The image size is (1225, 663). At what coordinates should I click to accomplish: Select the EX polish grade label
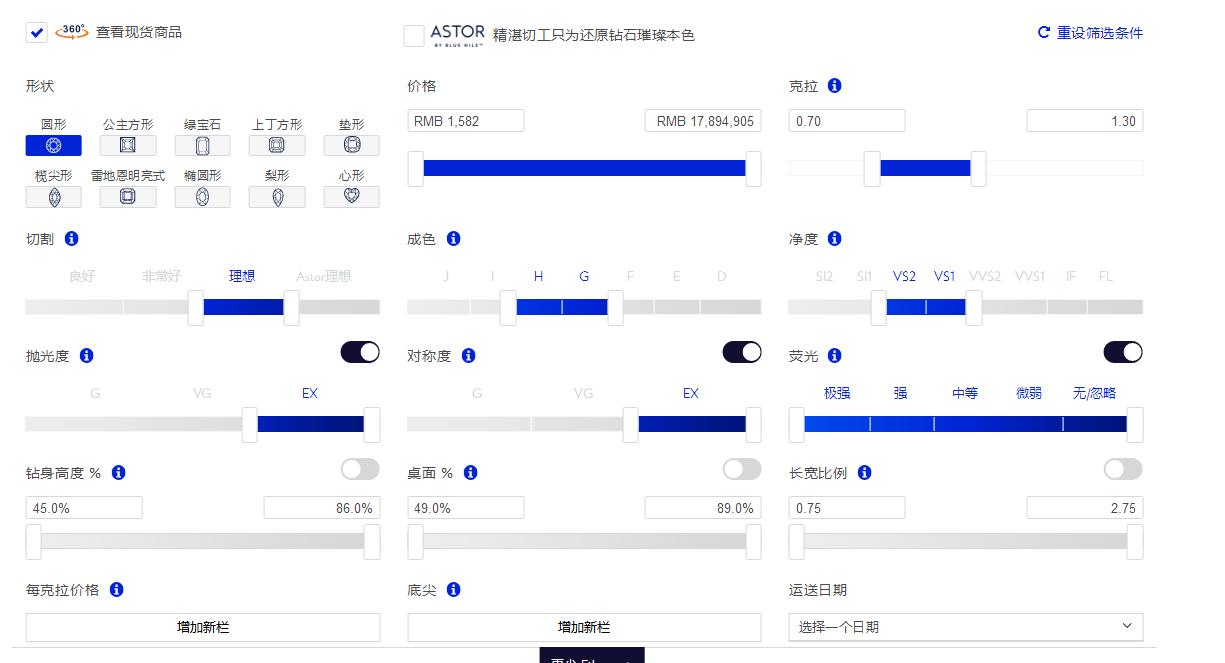(309, 393)
